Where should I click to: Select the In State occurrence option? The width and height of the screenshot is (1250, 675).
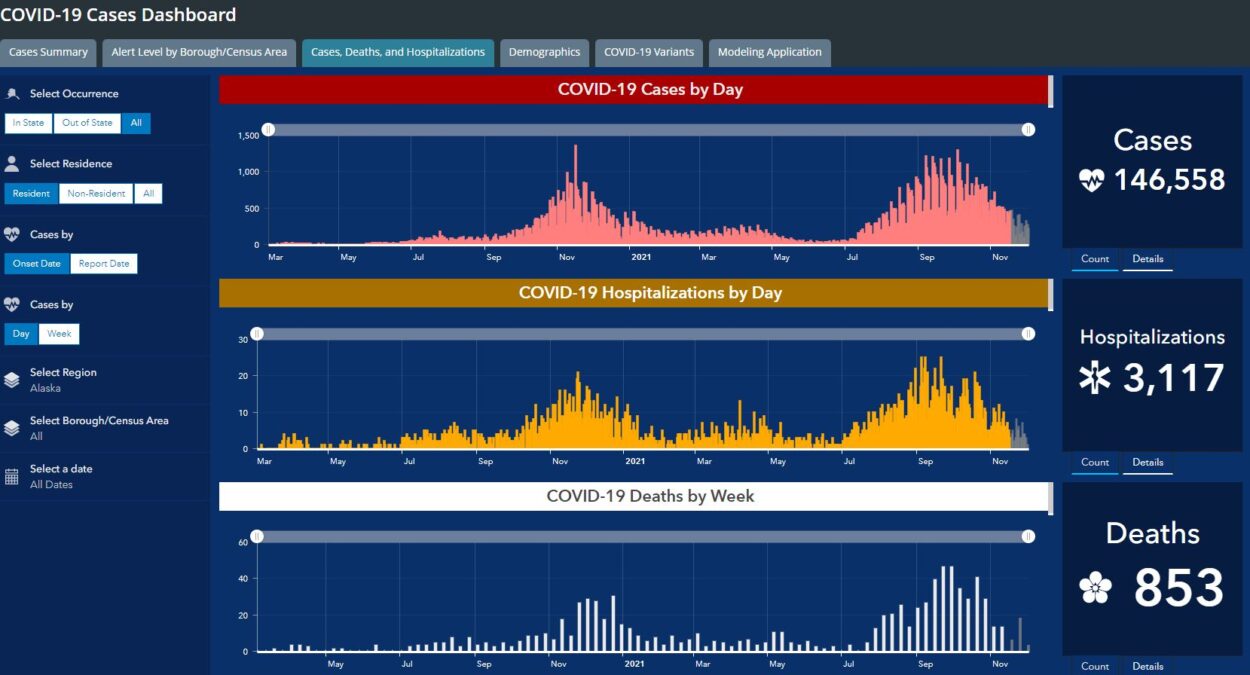[28, 123]
